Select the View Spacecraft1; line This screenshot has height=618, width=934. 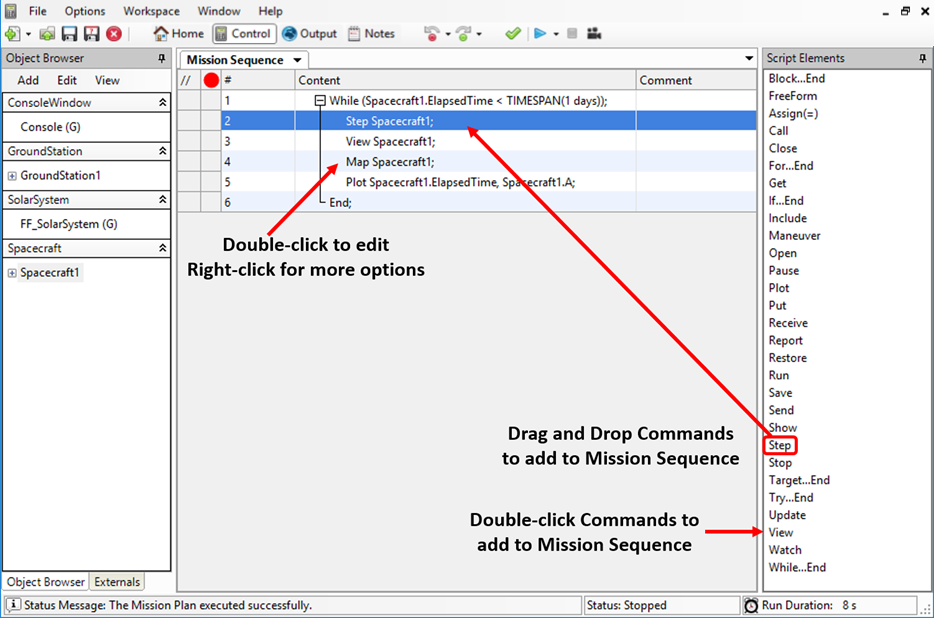pos(390,141)
